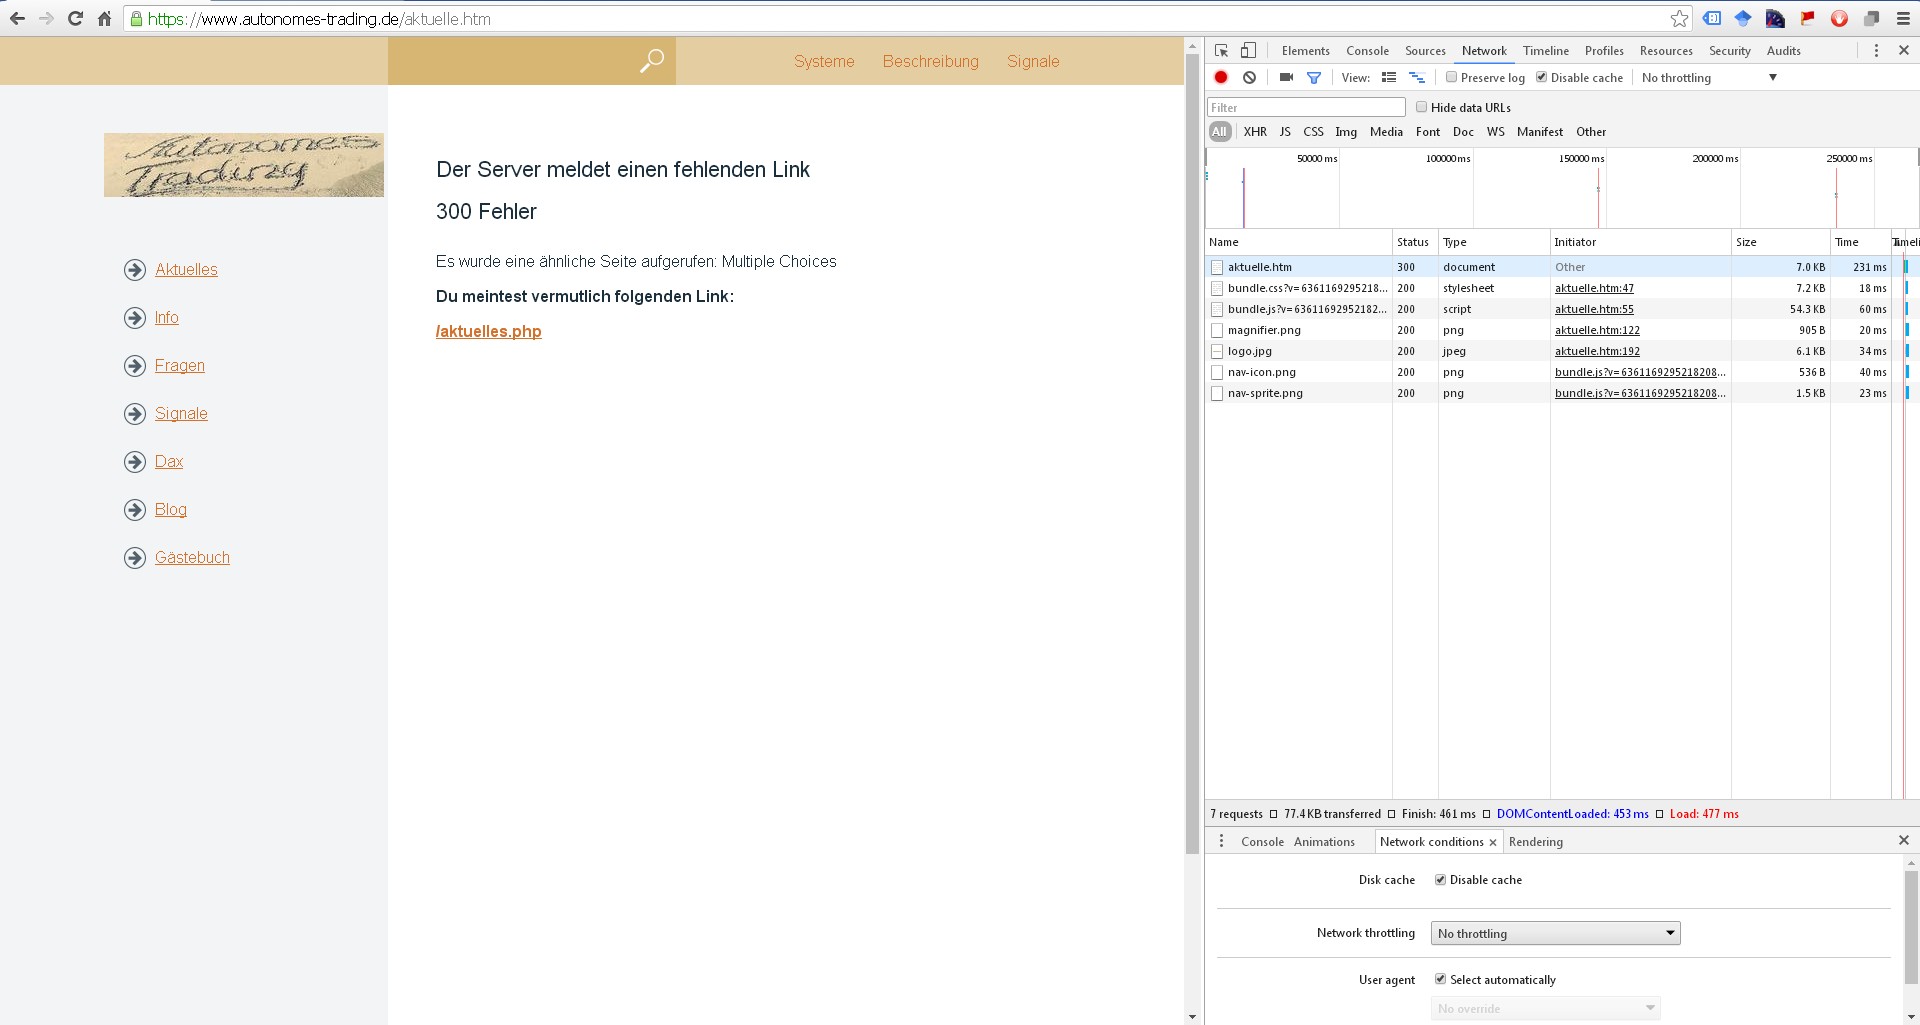Open the red stop-hand extension icon

(1839, 19)
